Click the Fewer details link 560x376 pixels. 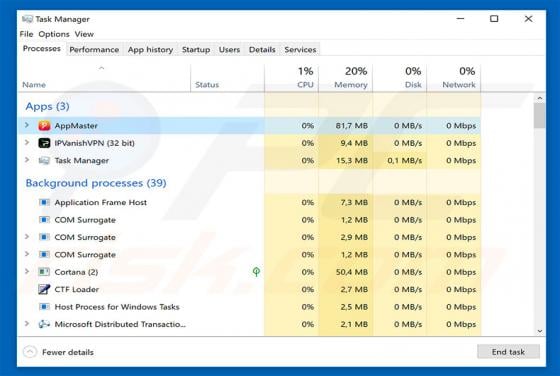68,352
